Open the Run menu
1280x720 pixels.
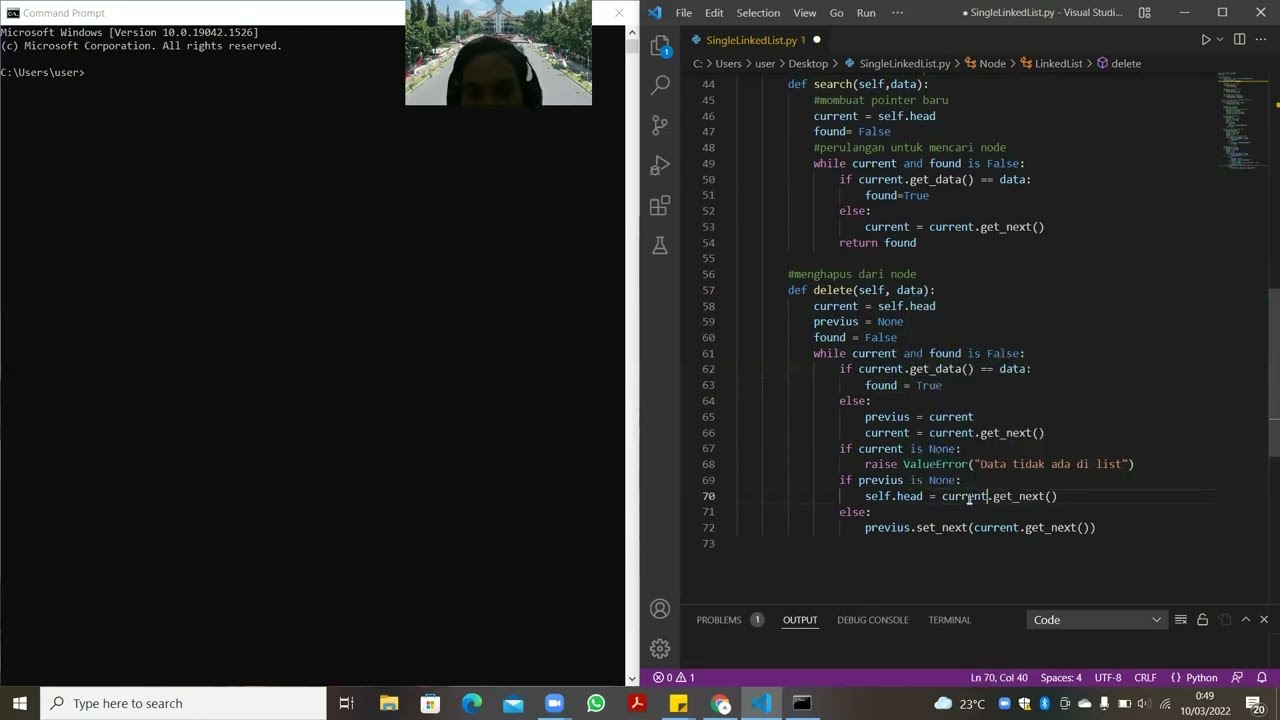click(866, 13)
